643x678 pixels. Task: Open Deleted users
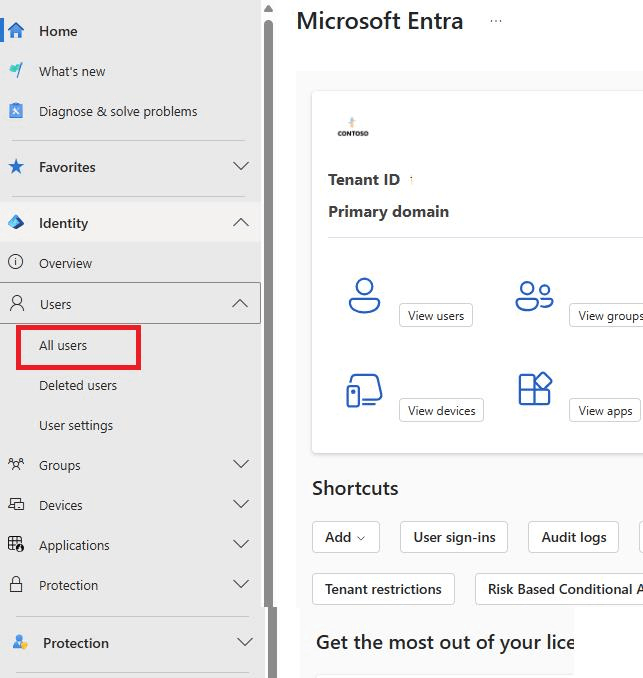pyautogui.click(x=78, y=385)
